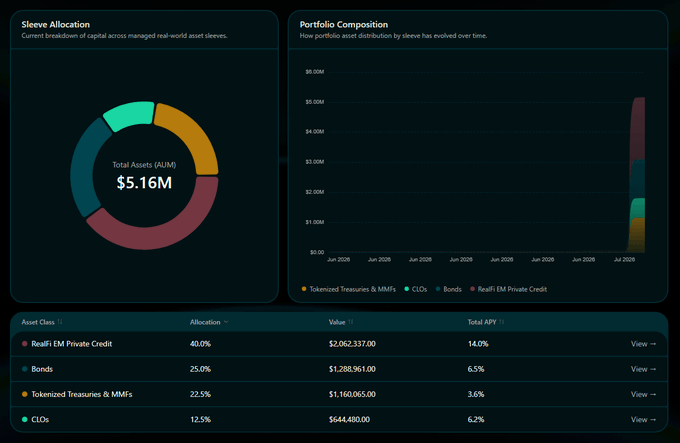The image size is (680, 443).
Task: Click RealFi EM Private Credit legend entry
Action: pyautogui.click(x=508, y=289)
